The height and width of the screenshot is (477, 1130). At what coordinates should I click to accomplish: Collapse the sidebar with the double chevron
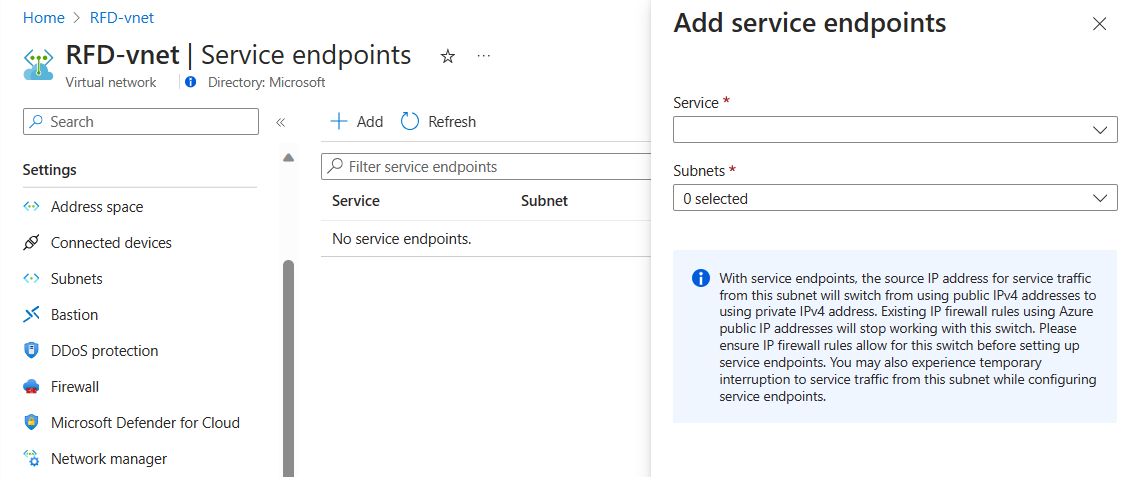pyautogui.click(x=281, y=122)
